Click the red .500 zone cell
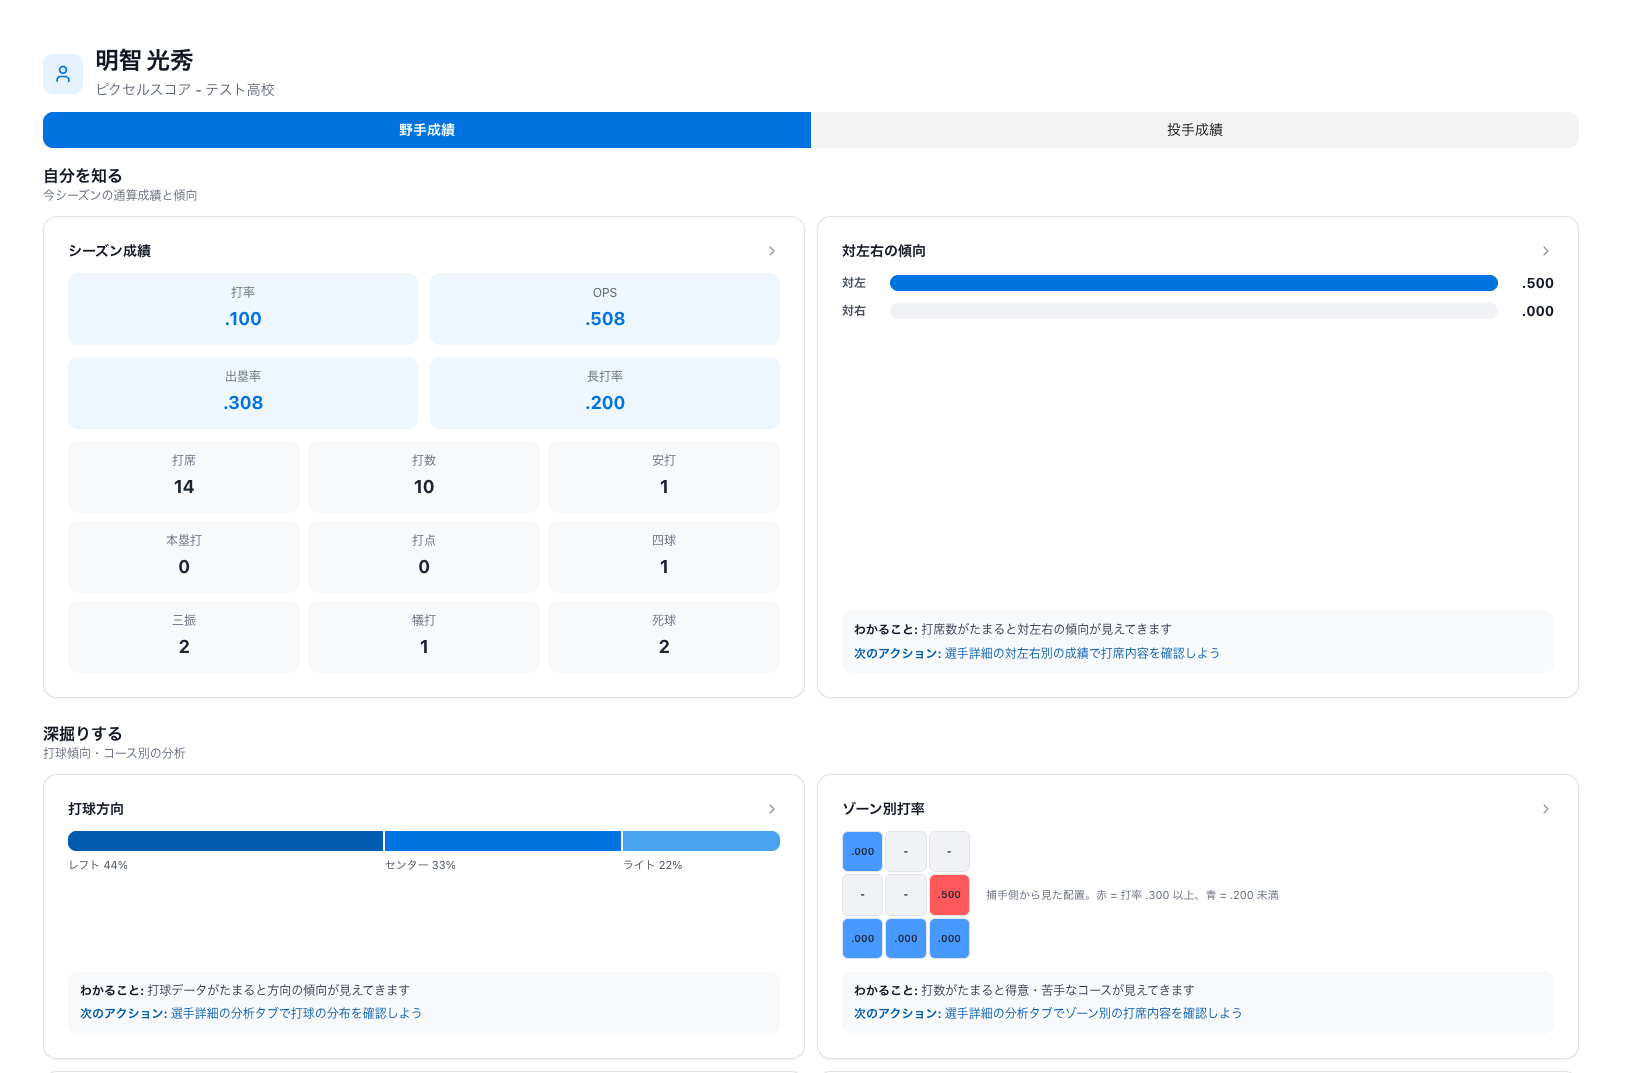 pyautogui.click(x=949, y=895)
